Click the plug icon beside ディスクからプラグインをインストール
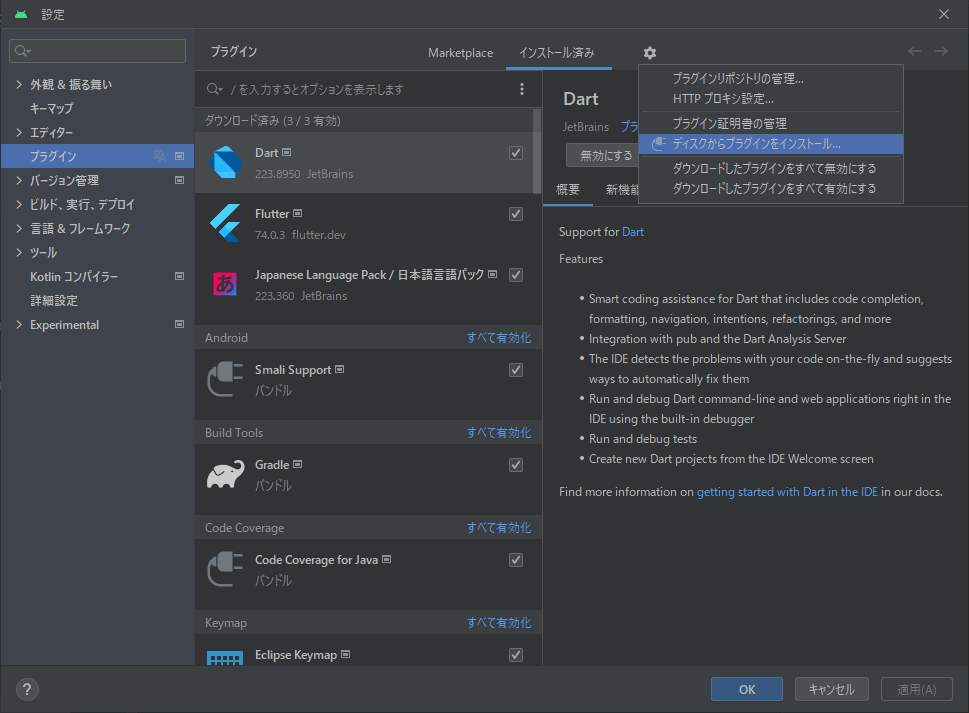Viewport: 969px width, 713px height. (x=659, y=144)
